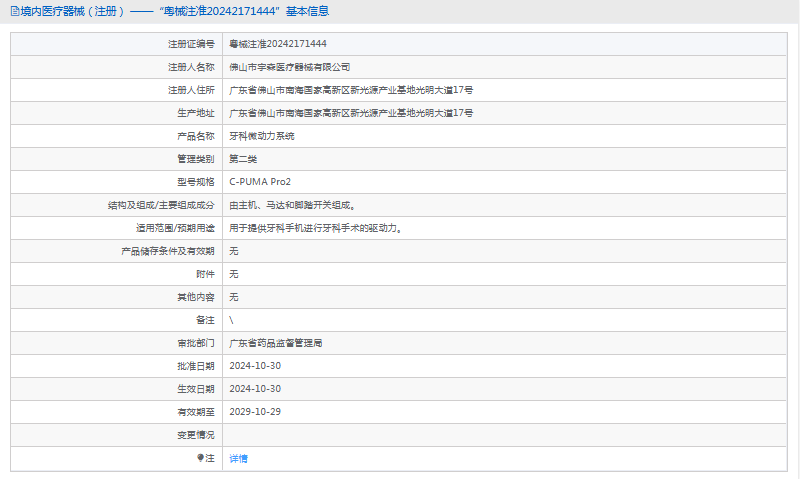Open the 详情 link in the 注 row
This screenshot has height=479, width=800.
pyautogui.click(x=238, y=459)
